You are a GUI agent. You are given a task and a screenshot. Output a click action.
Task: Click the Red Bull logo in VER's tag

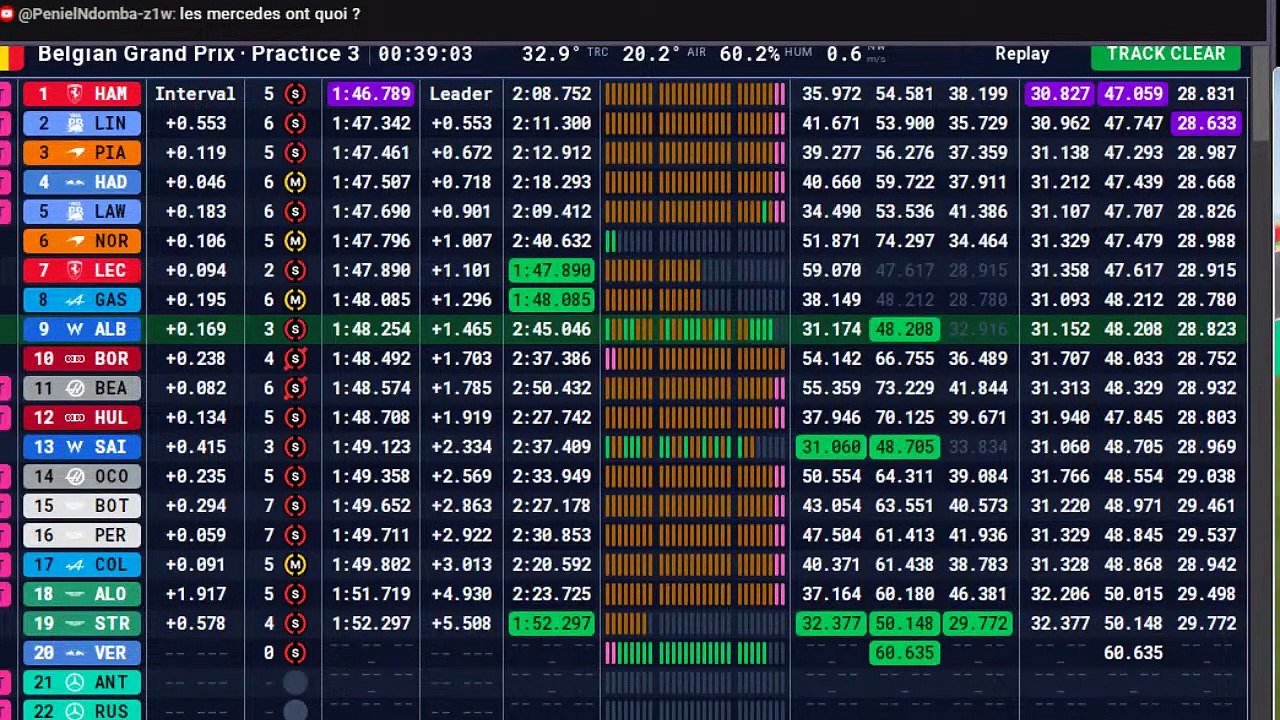(74, 653)
